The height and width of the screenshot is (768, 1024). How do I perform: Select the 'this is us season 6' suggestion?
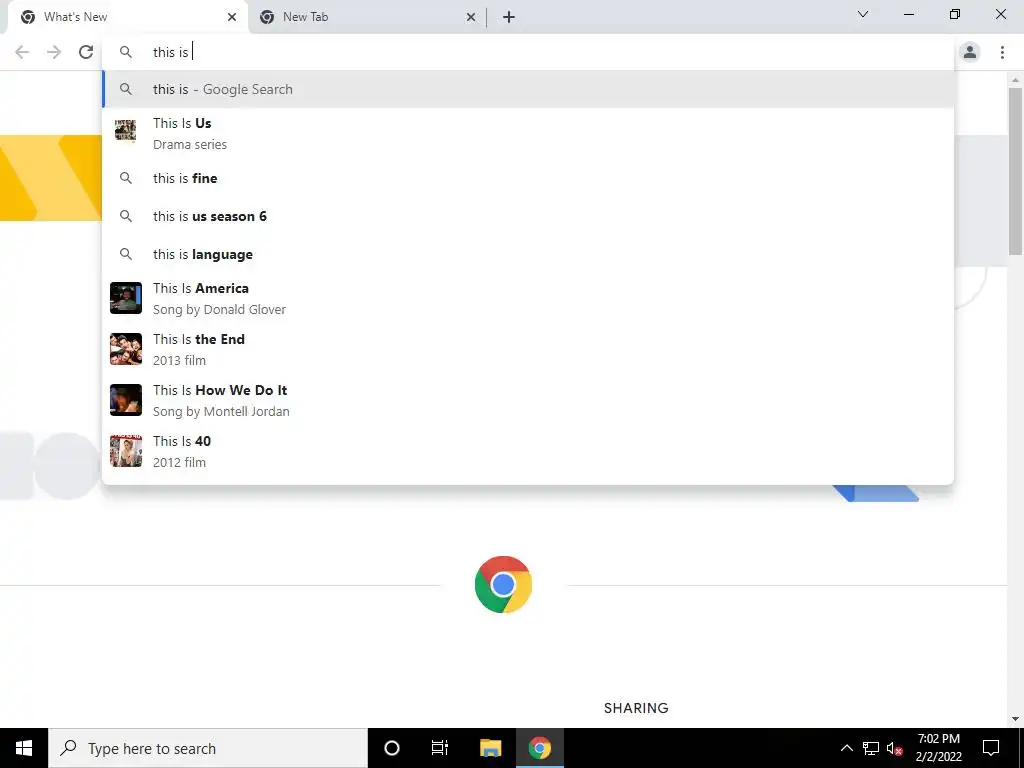[x=528, y=216]
